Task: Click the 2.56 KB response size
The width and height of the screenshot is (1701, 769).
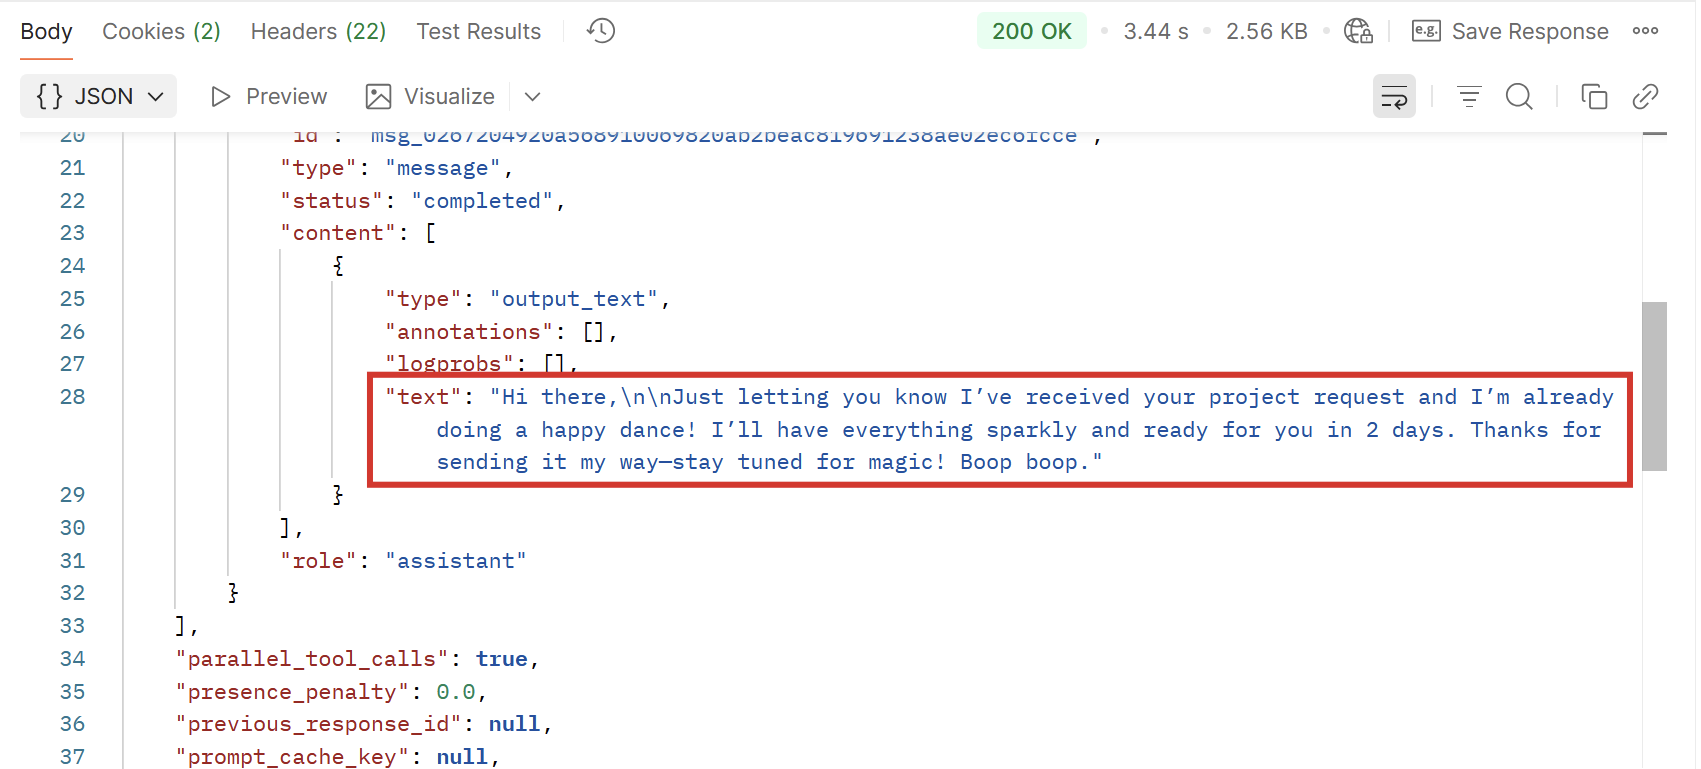Action: 1267,31
